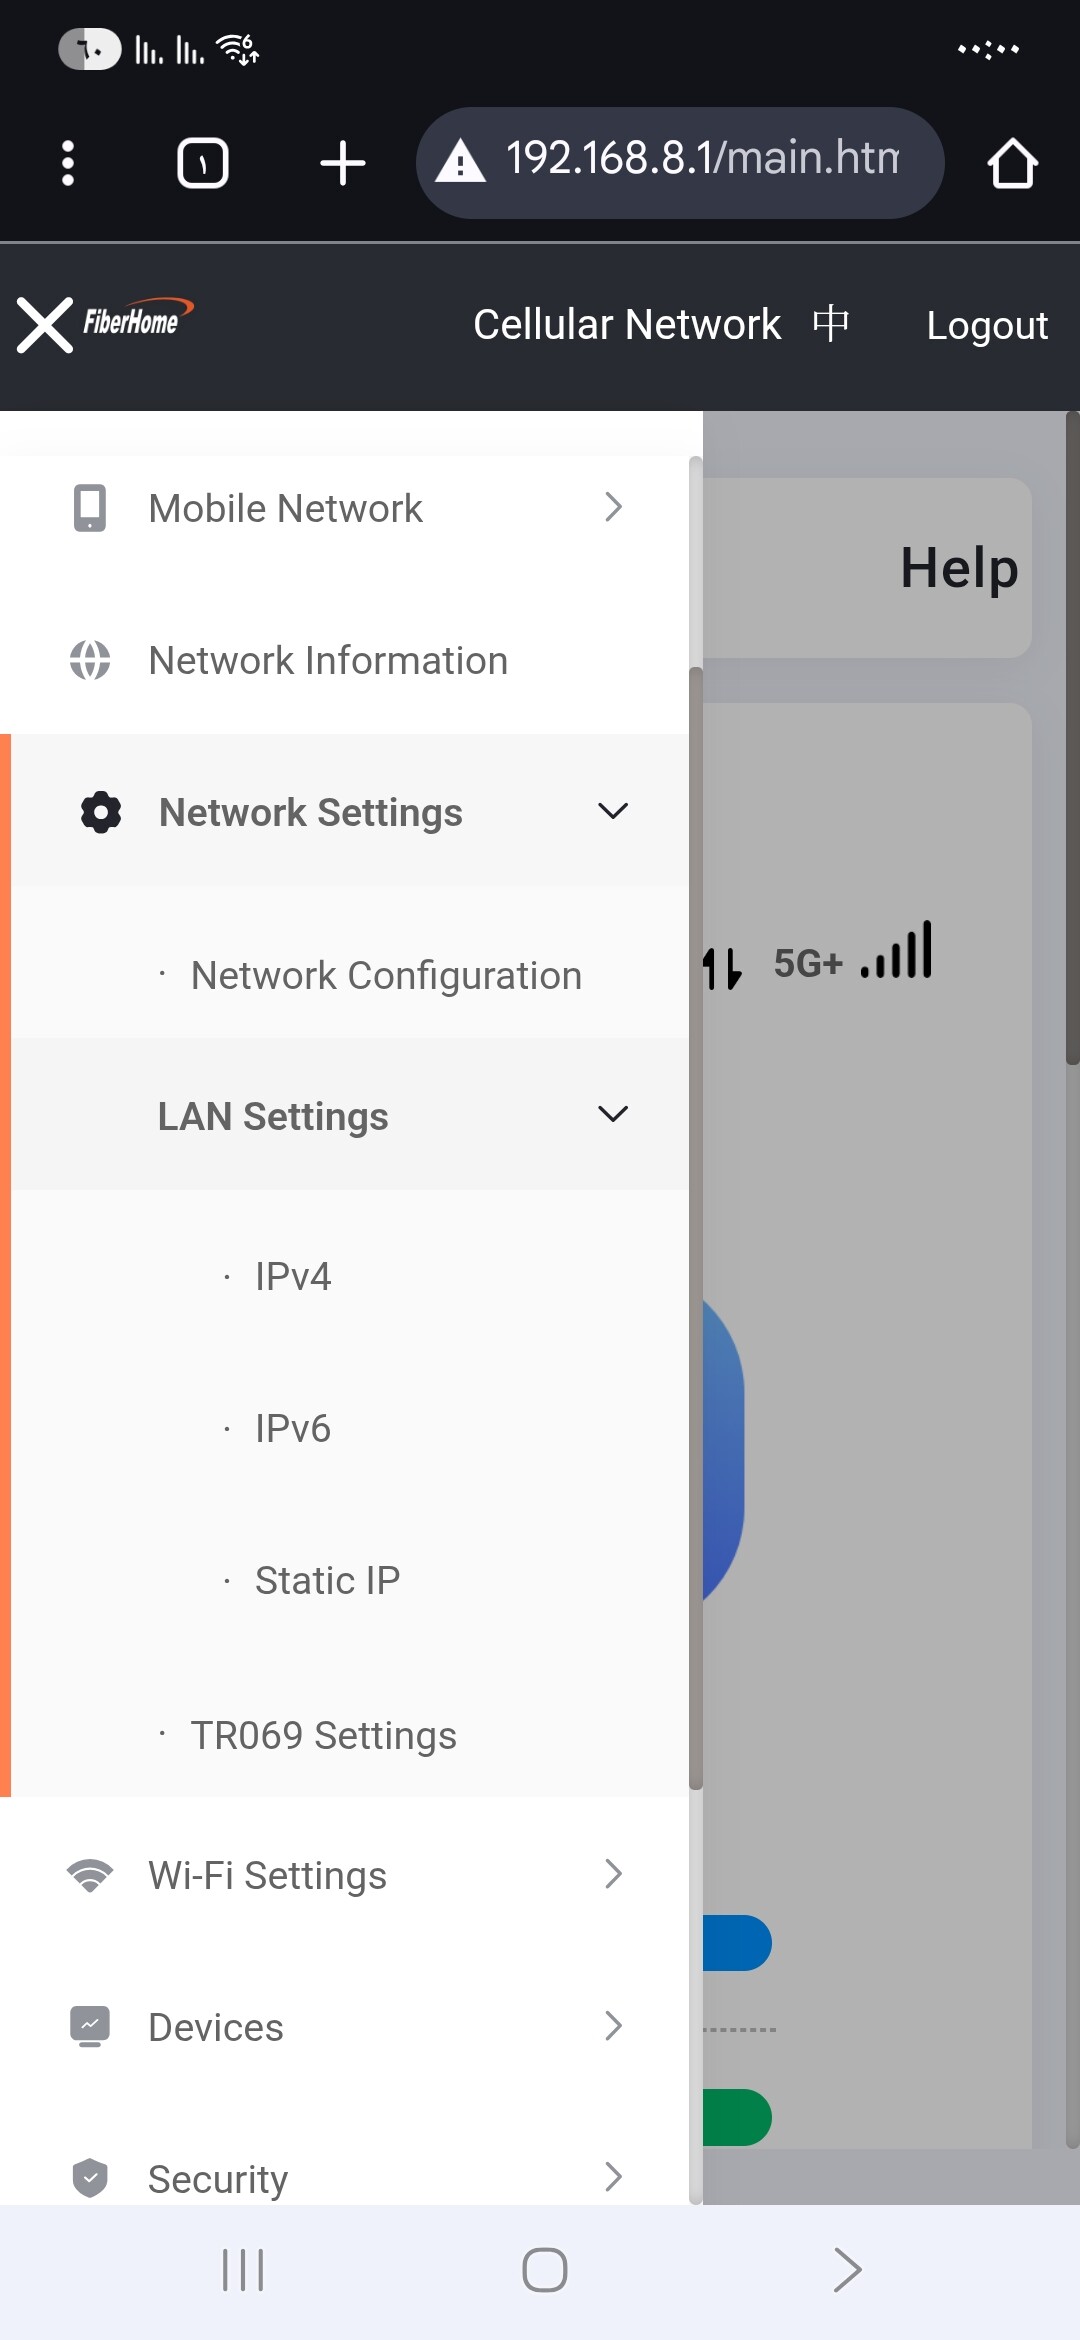Open browser three-dot menu
Viewport: 1080px width, 2340px height.
[68, 163]
